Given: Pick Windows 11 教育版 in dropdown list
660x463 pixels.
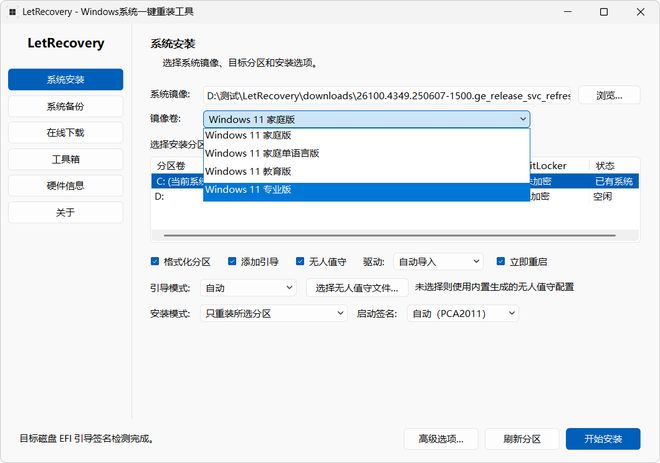Looking at the screenshot, I should click(x=367, y=171).
